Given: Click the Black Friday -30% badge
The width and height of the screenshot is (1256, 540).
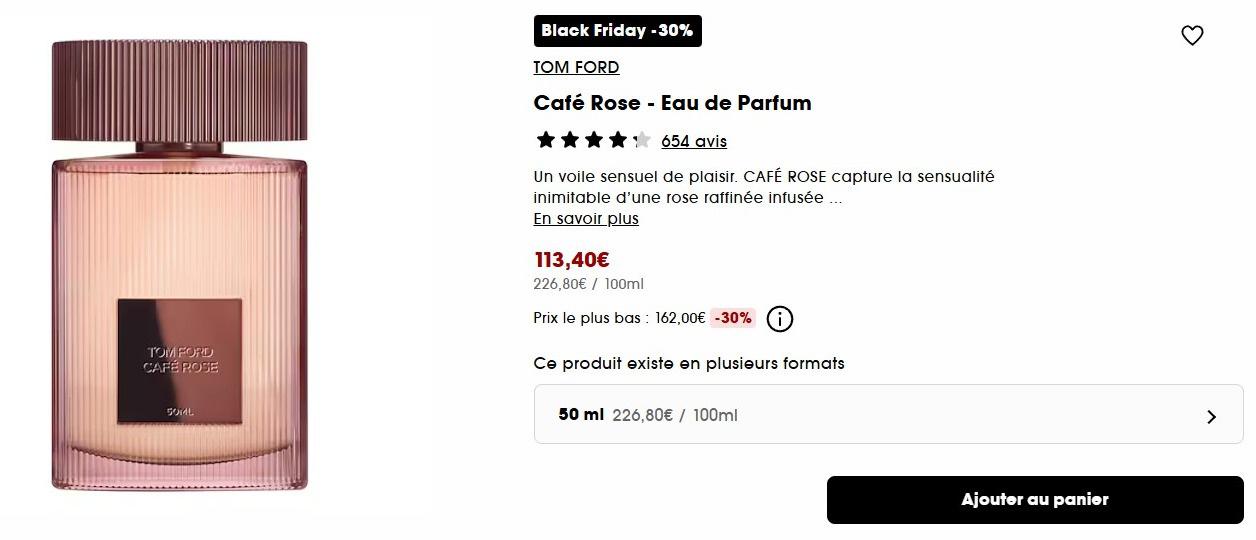Looking at the screenshot, I should click(x=617, y=31).
